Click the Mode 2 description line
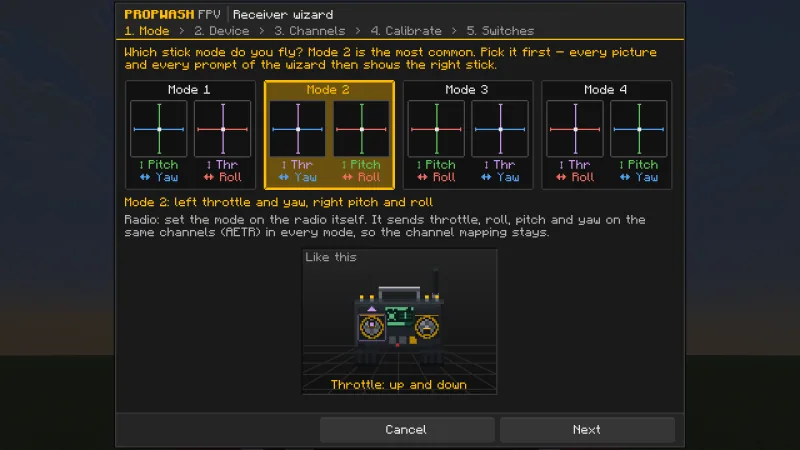800x450 pixels. (x=279, y=202)
